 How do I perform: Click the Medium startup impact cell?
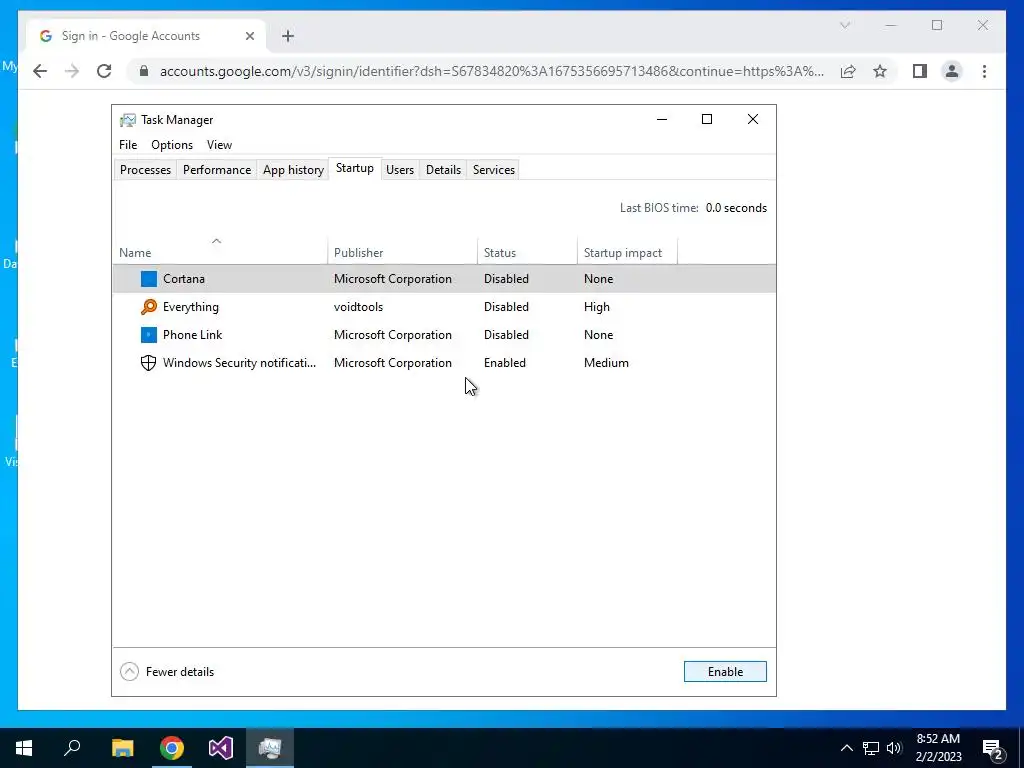click(x=606, y=363)
